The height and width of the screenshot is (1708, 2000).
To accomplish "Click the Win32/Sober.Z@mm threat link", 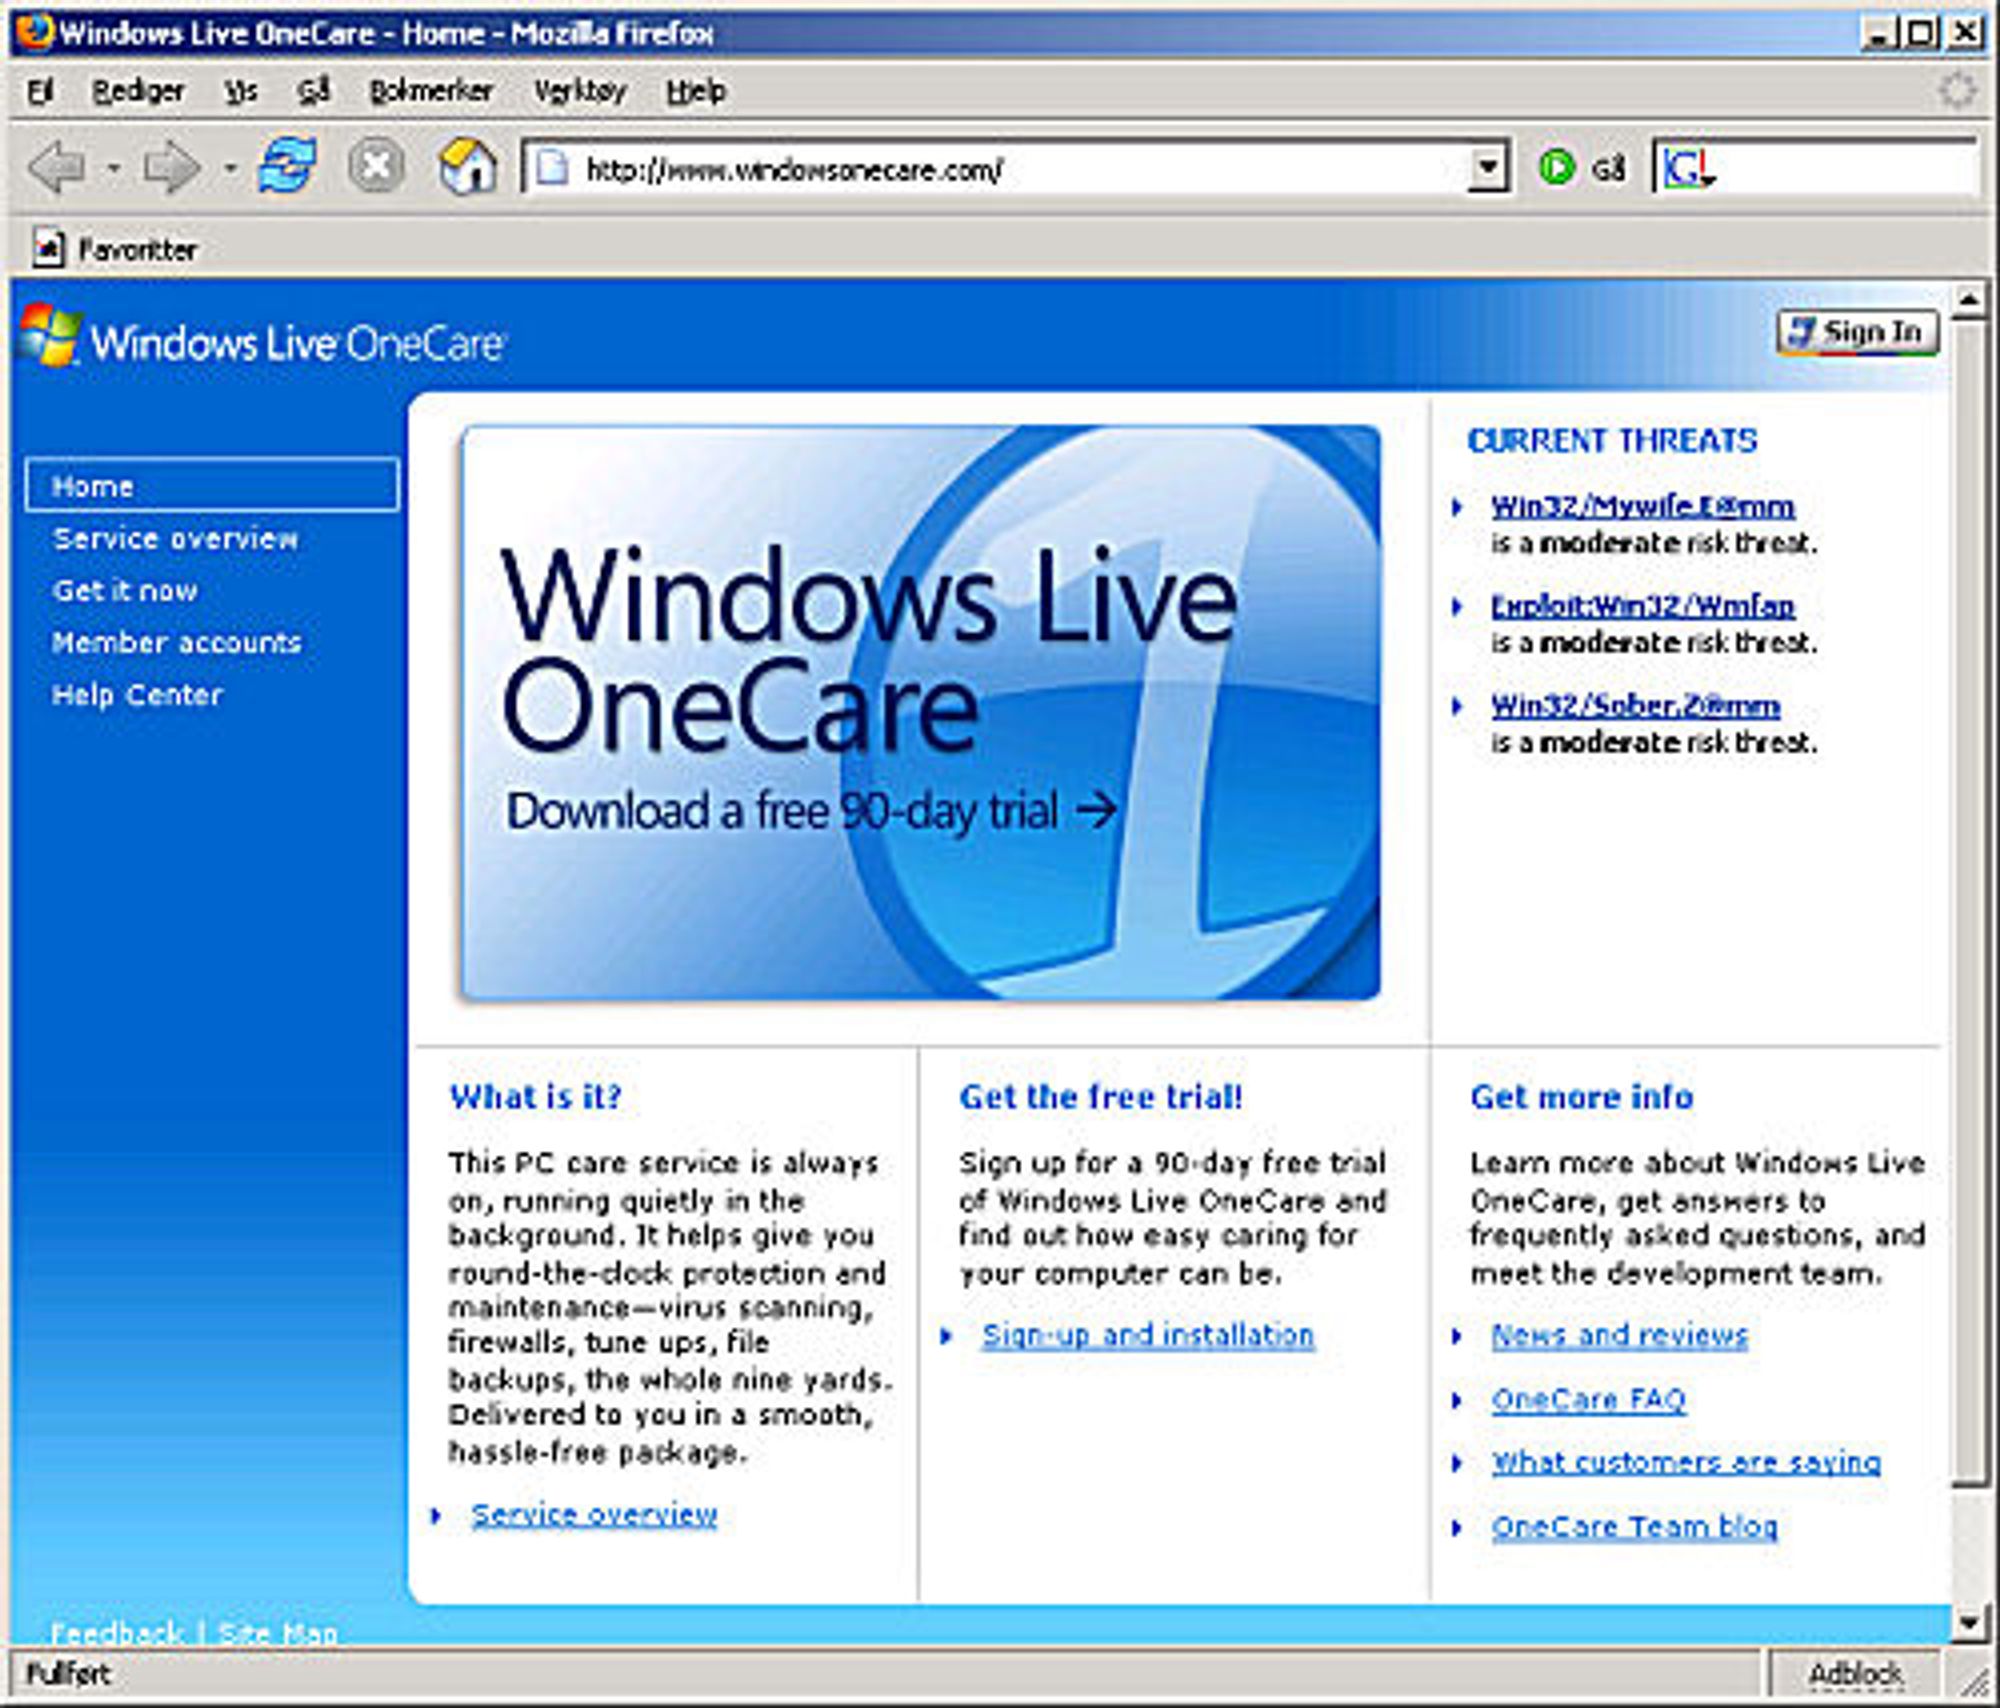I will point(1635,706).
